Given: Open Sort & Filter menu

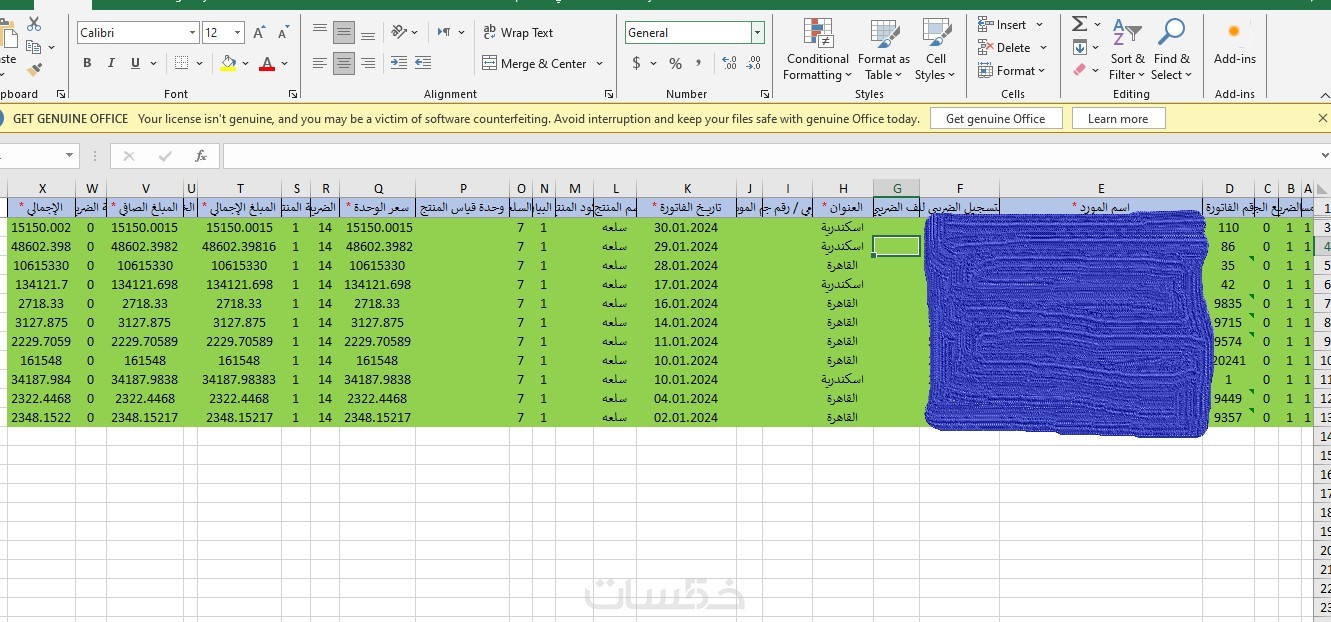Looking at the screenshot, I should coord(1128,50).
